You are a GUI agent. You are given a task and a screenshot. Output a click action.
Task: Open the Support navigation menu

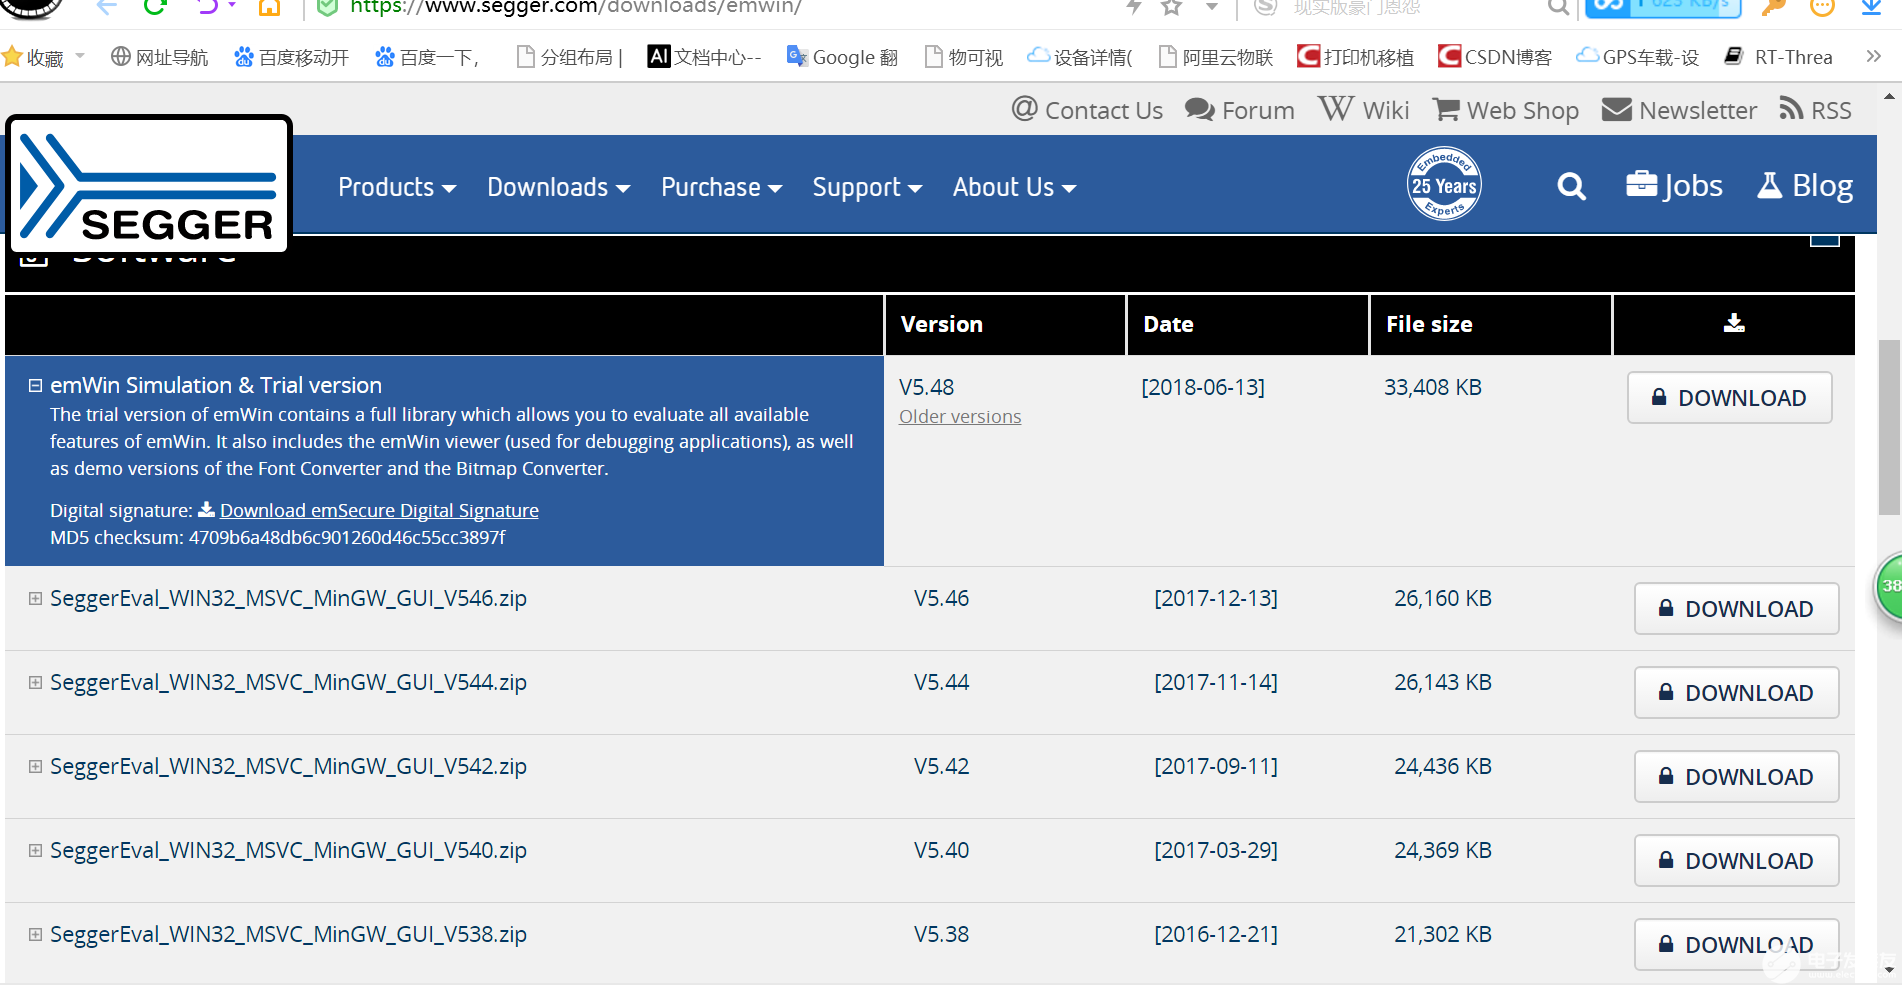pos(866,187)
